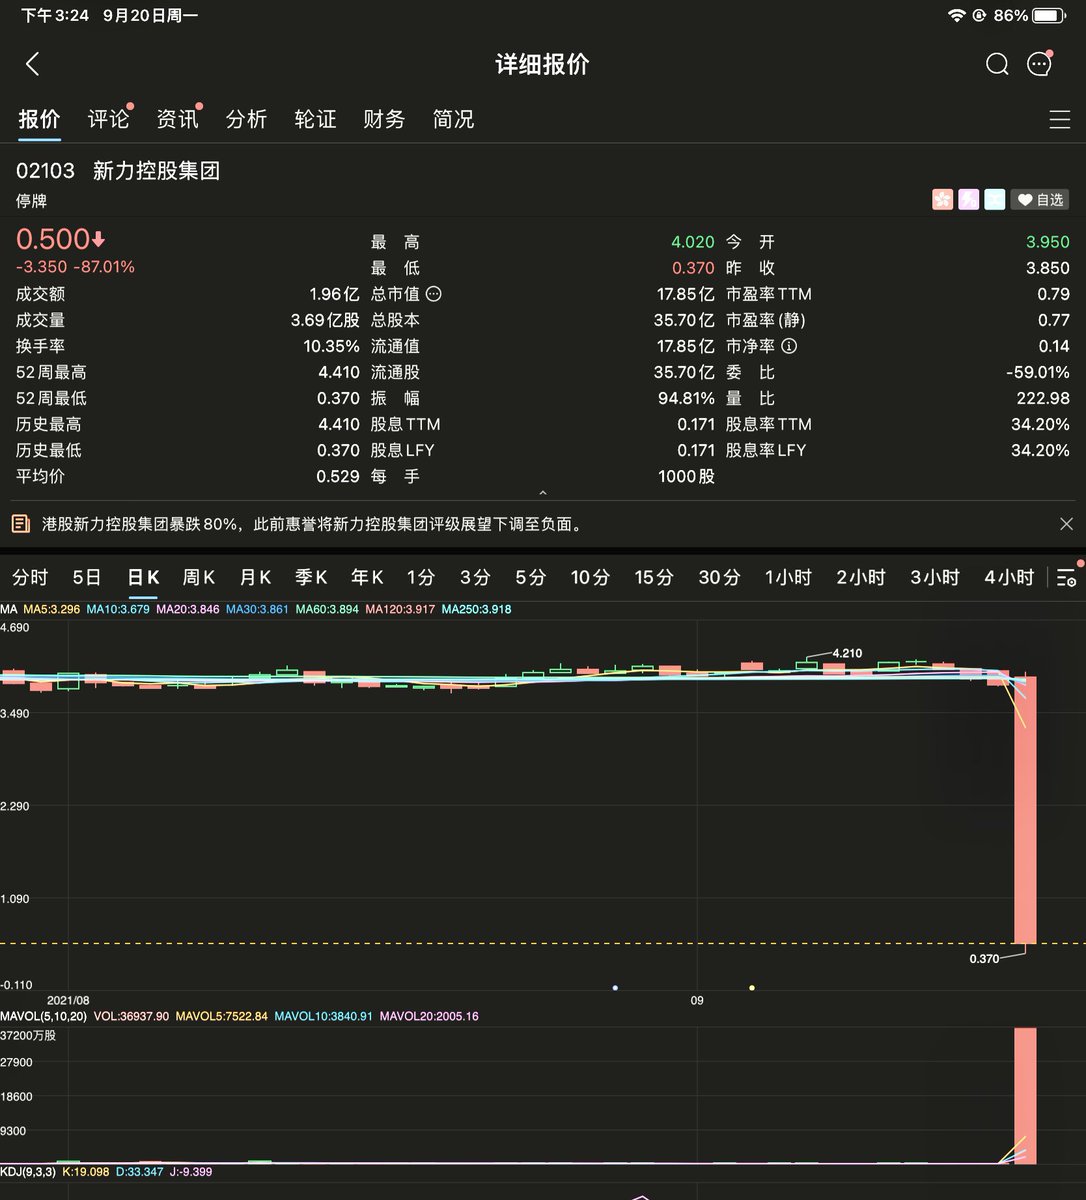1086x1200 pixels.
Task: Tap the 0.500 current price
Action: pos(53,240)
